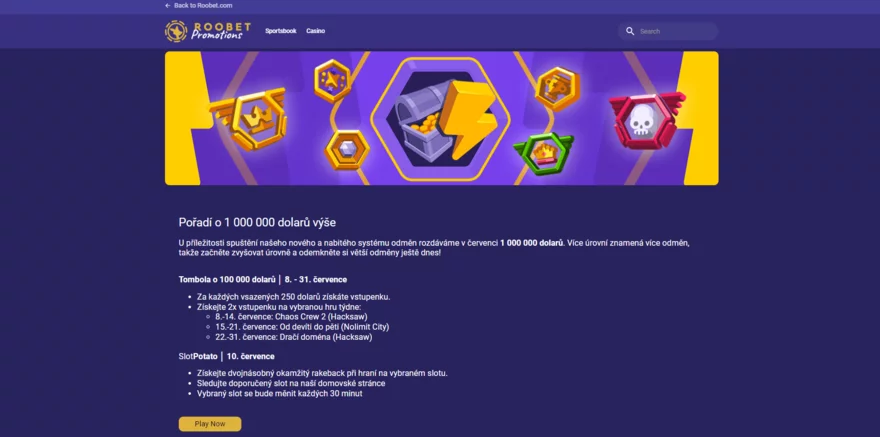Click the Tombola o 100 000 dolarů heading
Viewport: 880px width, 437px height.
(227, 279)
